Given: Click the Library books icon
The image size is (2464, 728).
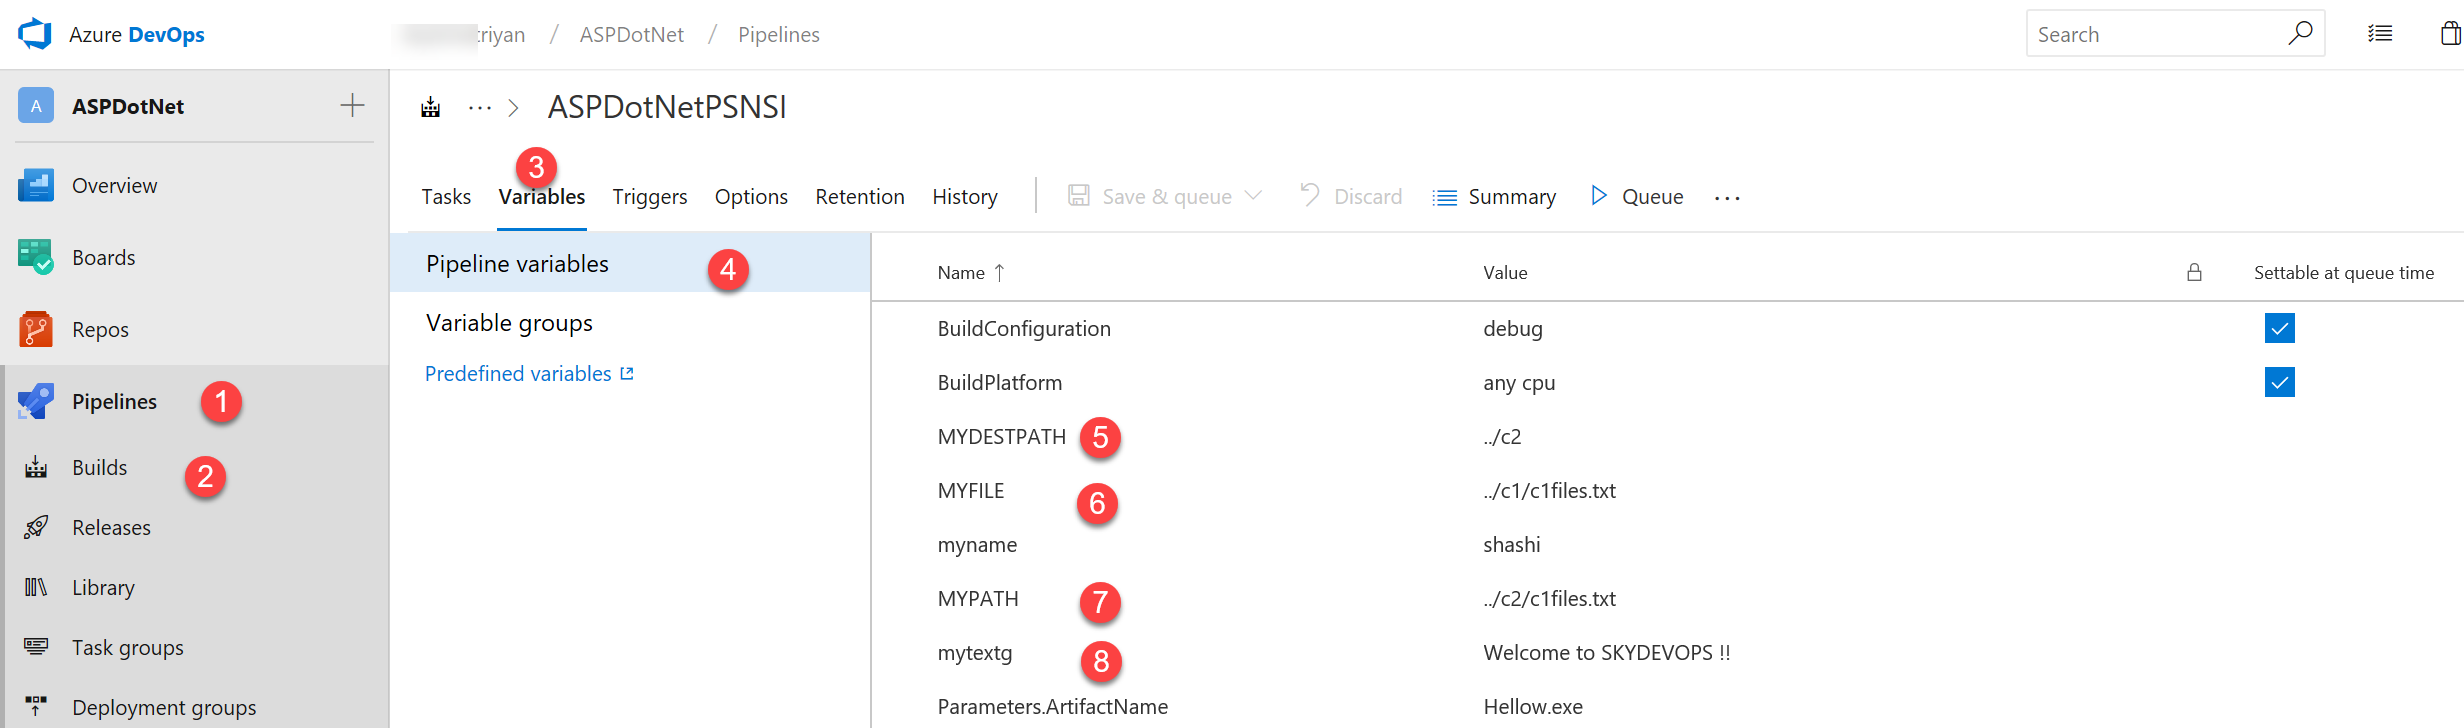Looking at the screenshot, I should coord(36,587).
